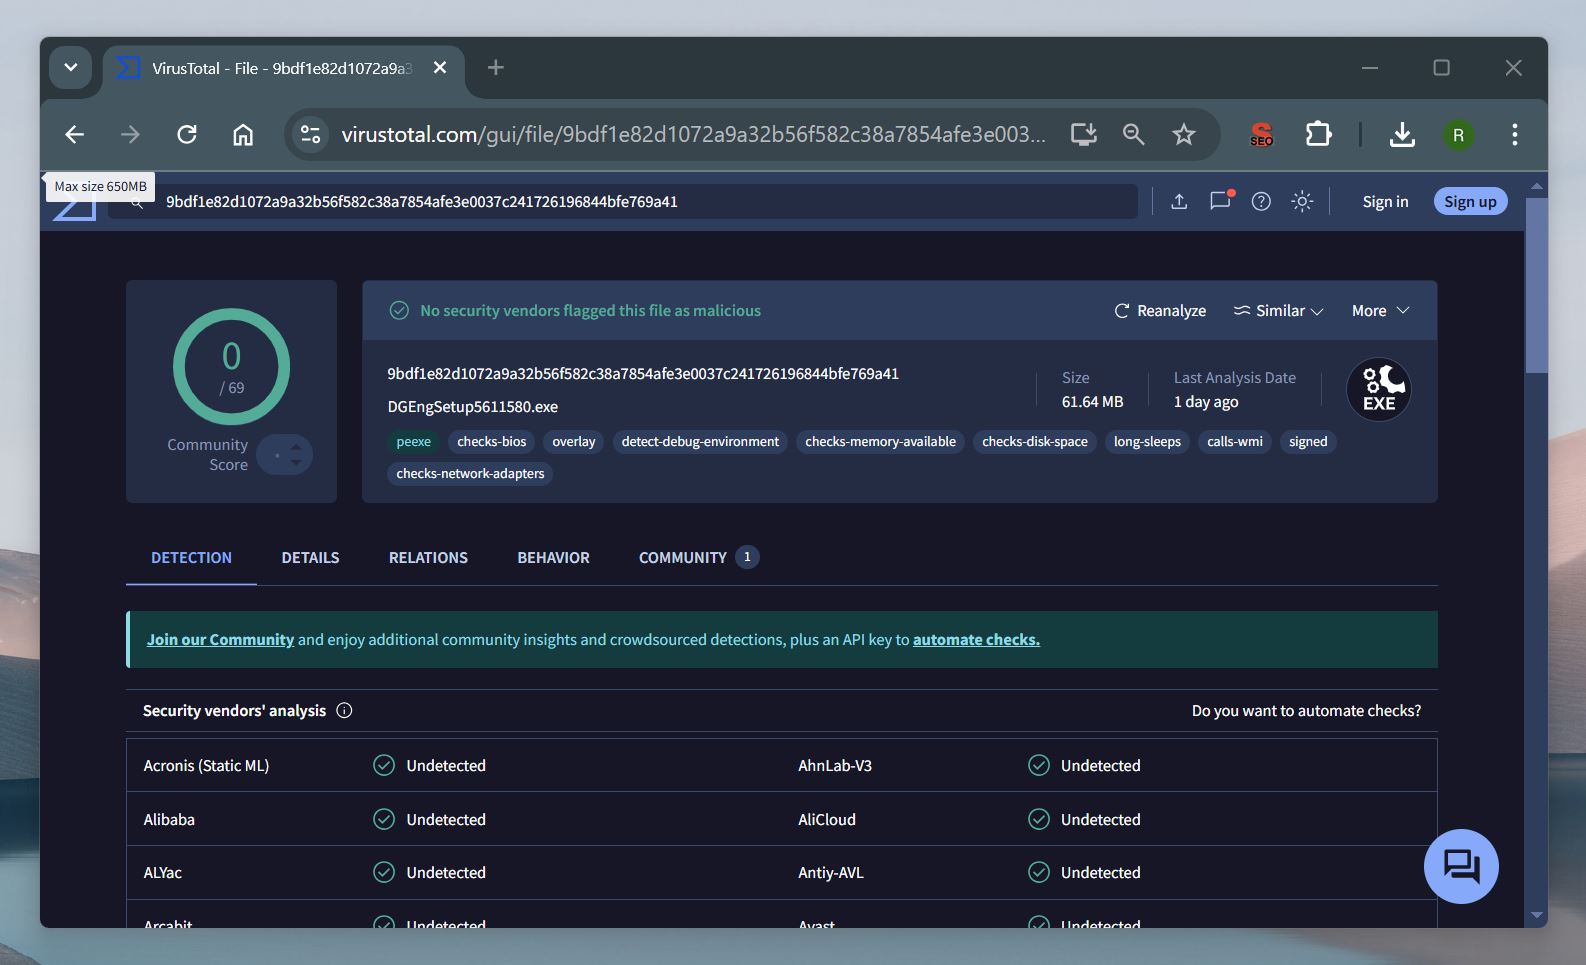The width and height of the screenshot is (1586, 965).
Task: Switch to the DETAILS tab
Action: pos(310,557)
